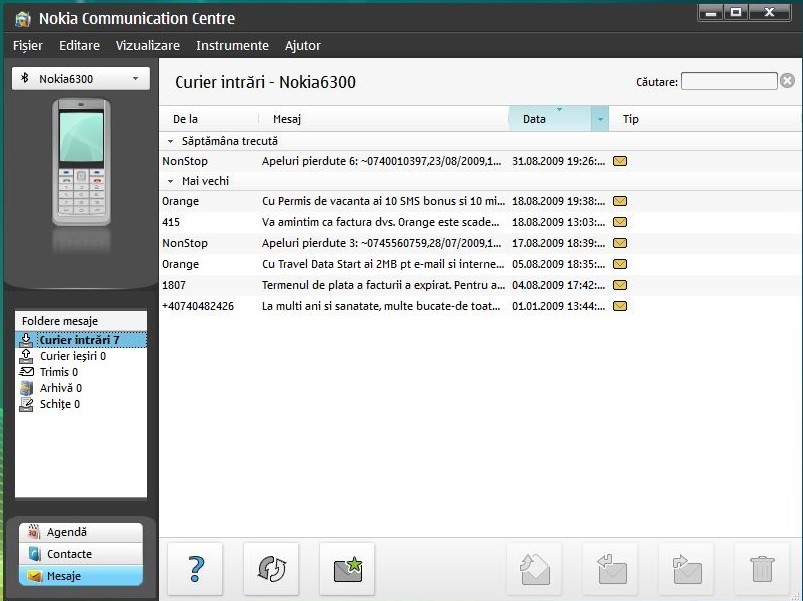Focus the Căutare search input field

(x=729, y=81)
